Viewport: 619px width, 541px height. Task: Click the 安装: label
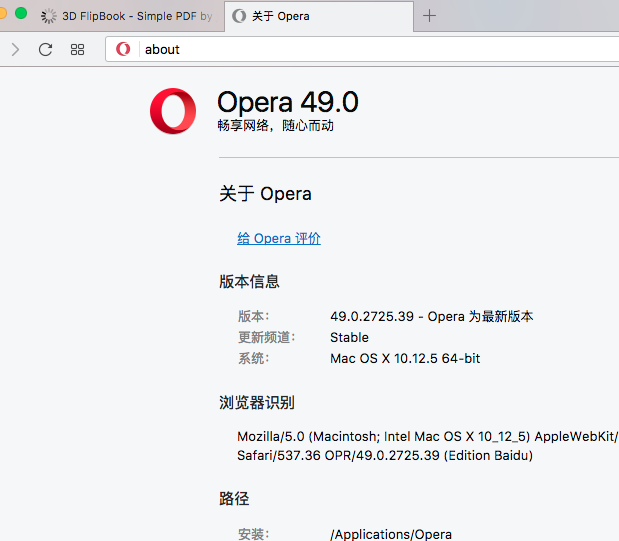pos(253,534)
